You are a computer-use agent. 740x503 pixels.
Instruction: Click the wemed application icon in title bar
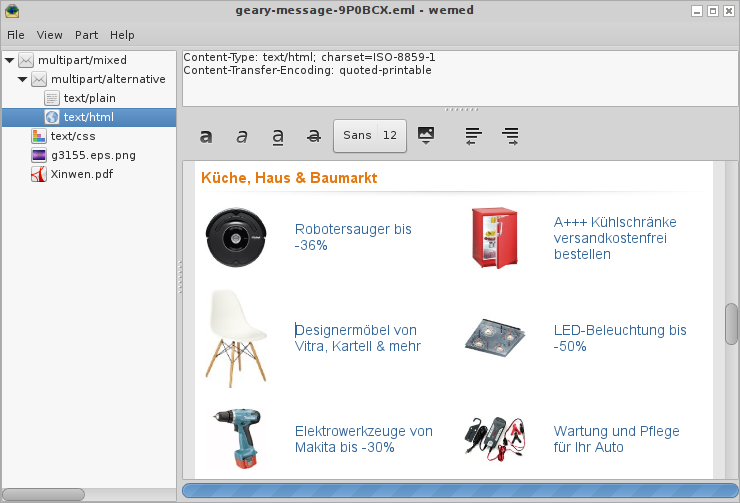click(x=12, y=10)
